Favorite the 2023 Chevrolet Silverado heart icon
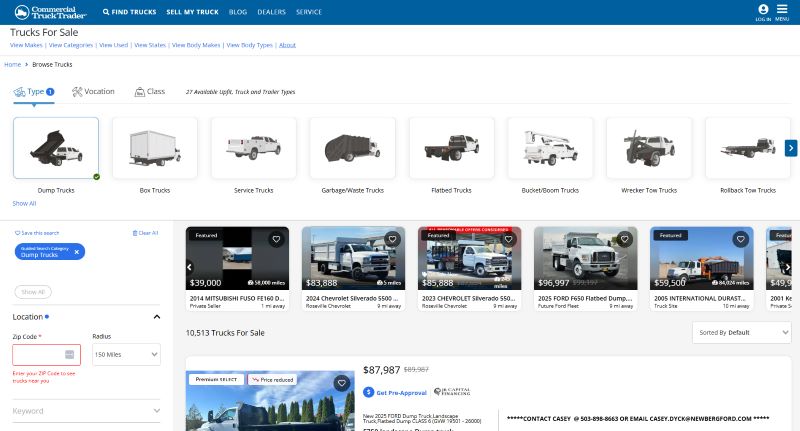The width and height of the screenshot is (800, 431). click(508, 239)
